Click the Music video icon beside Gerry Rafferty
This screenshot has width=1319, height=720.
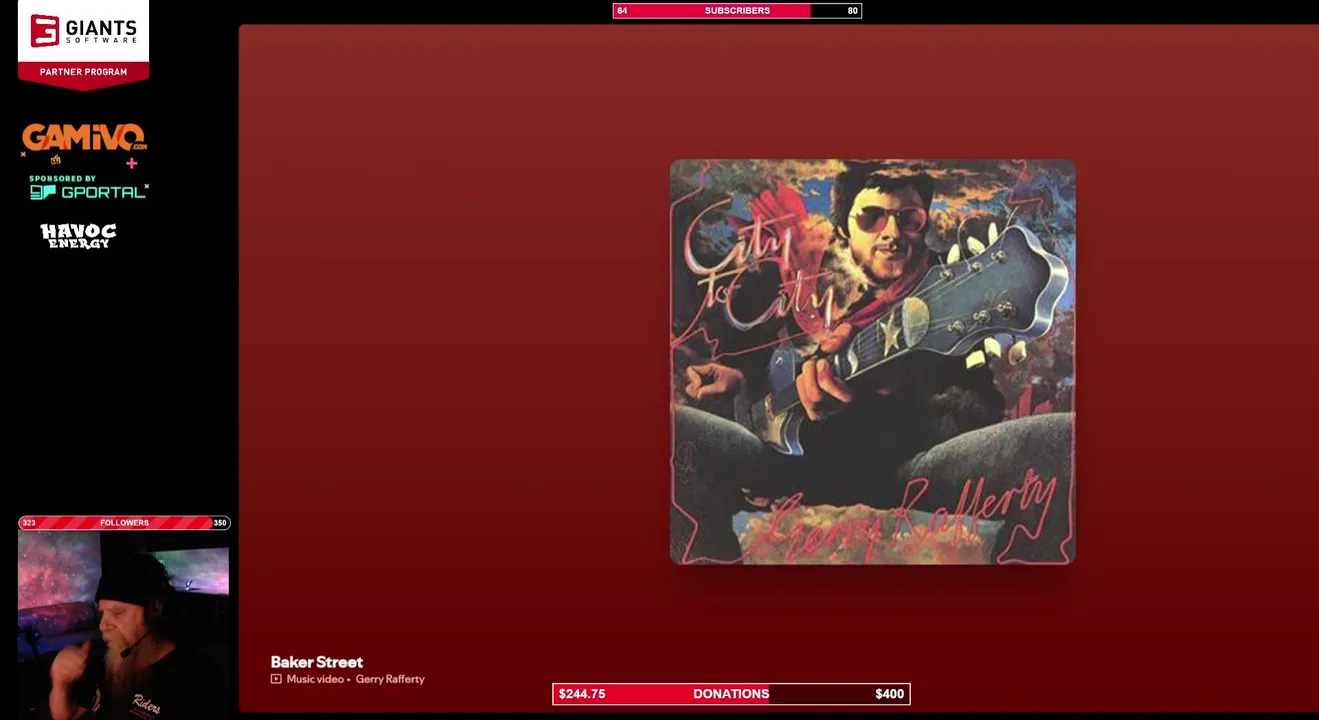pos(276,679)
